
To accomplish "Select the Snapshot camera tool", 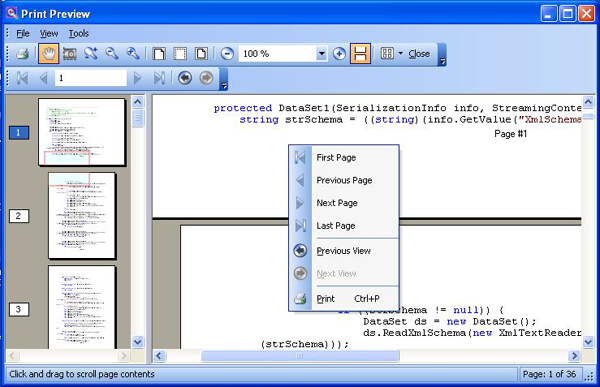I will click(x=70, y=54).
